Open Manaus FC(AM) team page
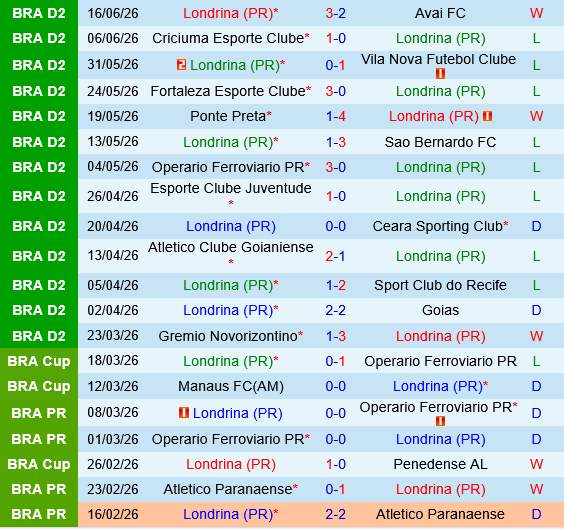 pos(231,386)
